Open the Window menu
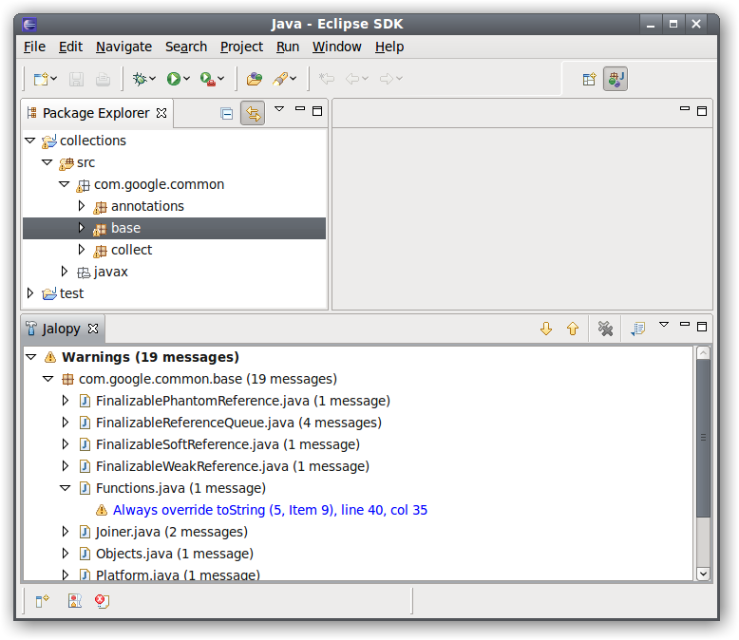Screen dimensions: 739x640 tap(337, 47)
